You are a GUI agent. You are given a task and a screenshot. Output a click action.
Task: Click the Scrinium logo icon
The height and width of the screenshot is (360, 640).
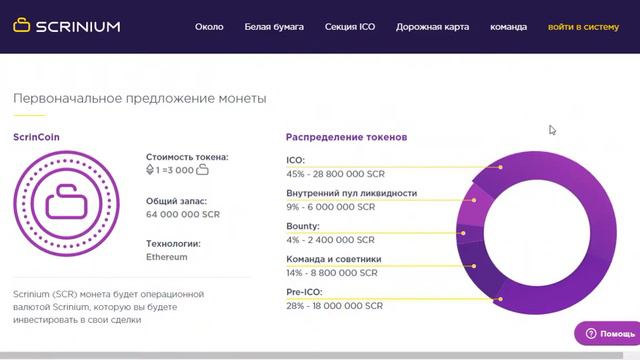click(x=21, y=25)
